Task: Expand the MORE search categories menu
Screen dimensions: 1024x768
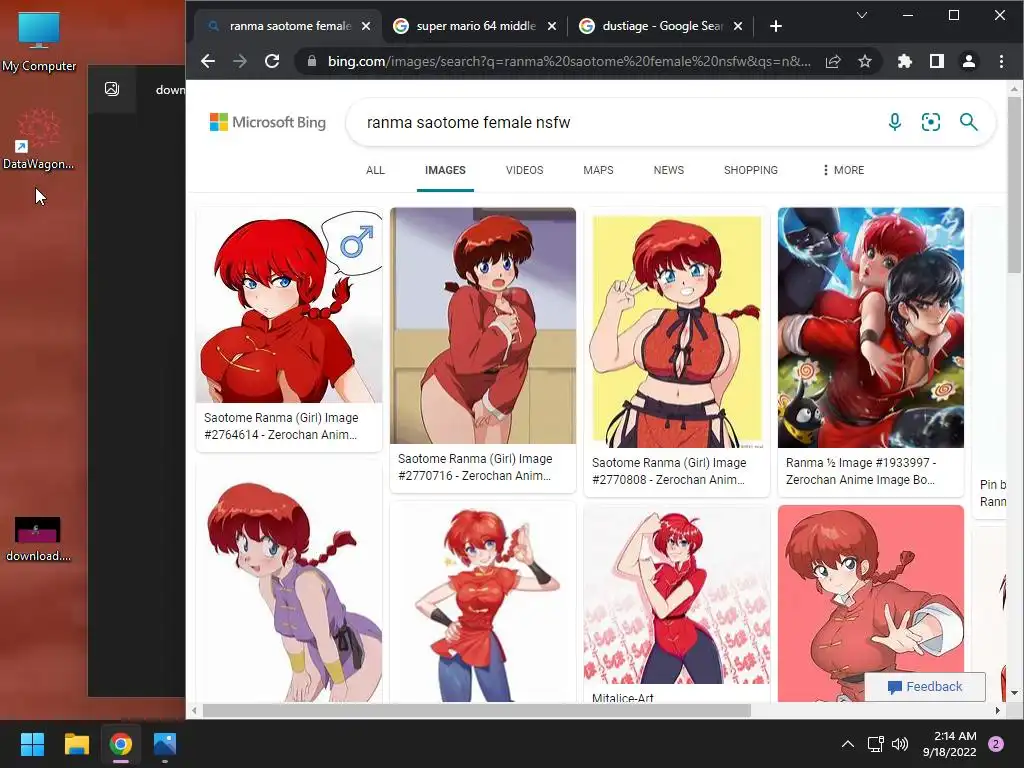Action: [x=843, y=170]
